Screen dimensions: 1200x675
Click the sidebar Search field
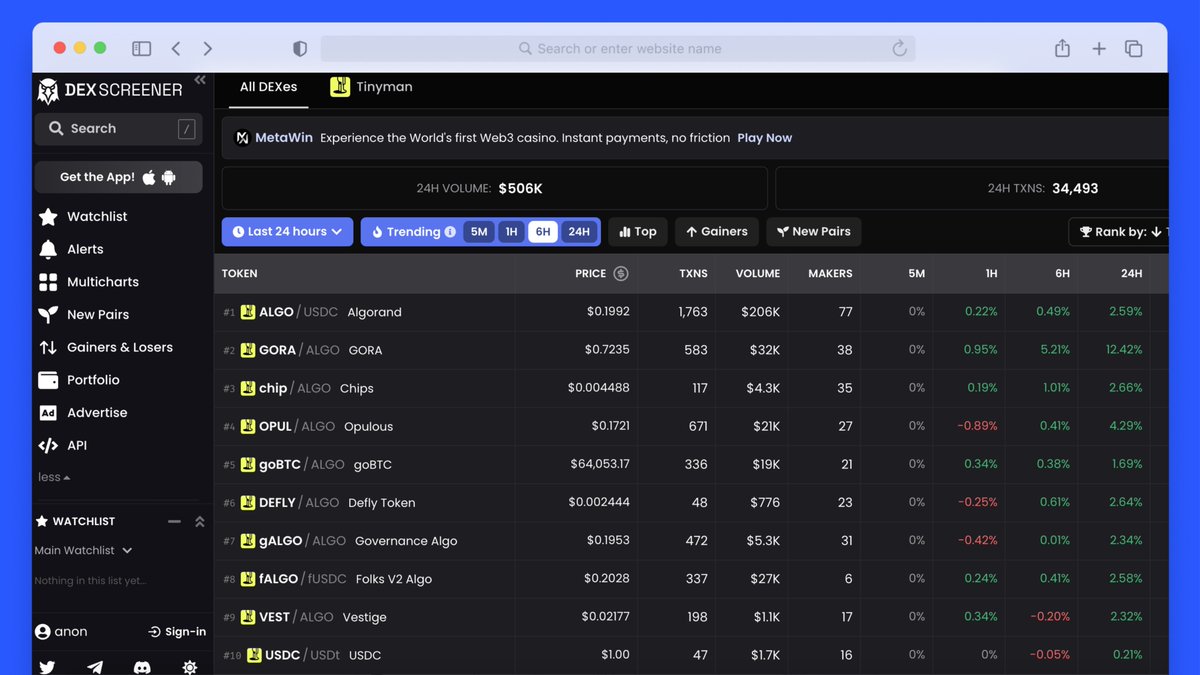tap(118, 128)
